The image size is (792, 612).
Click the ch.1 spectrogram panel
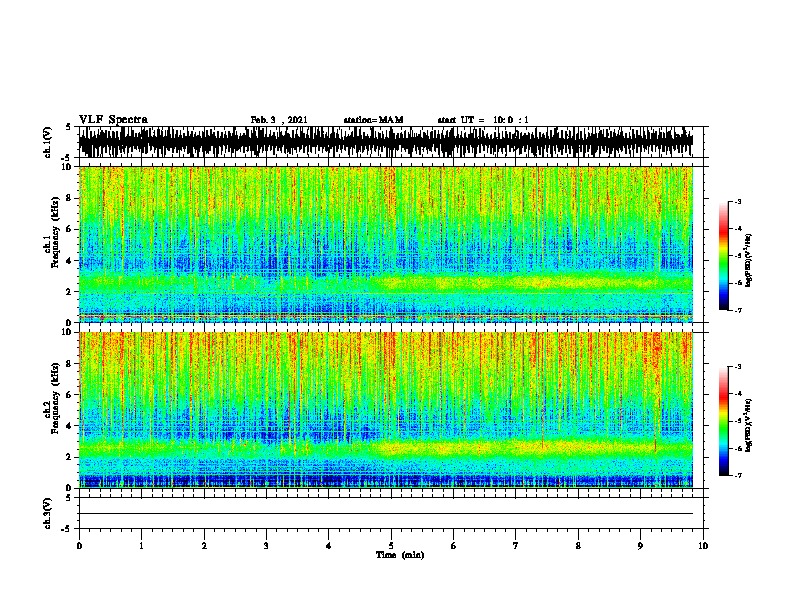tap(386, 244)
